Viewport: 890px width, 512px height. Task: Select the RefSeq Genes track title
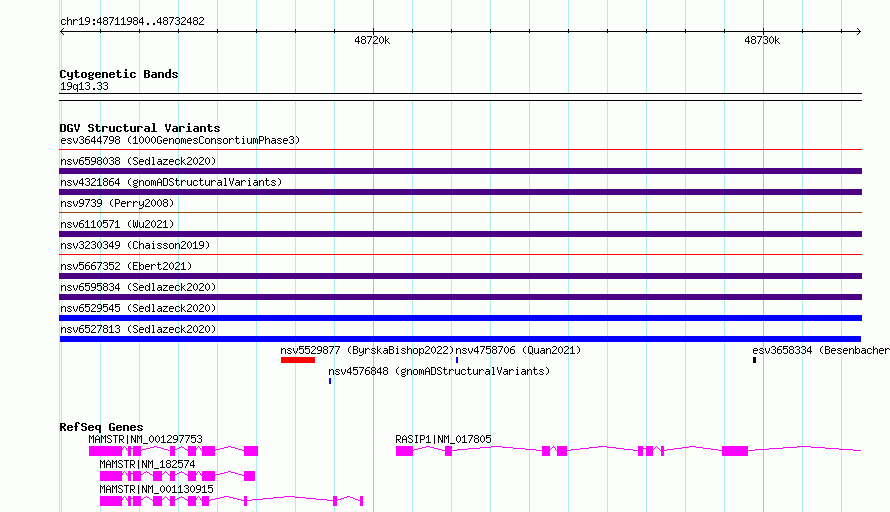[101, 427]
